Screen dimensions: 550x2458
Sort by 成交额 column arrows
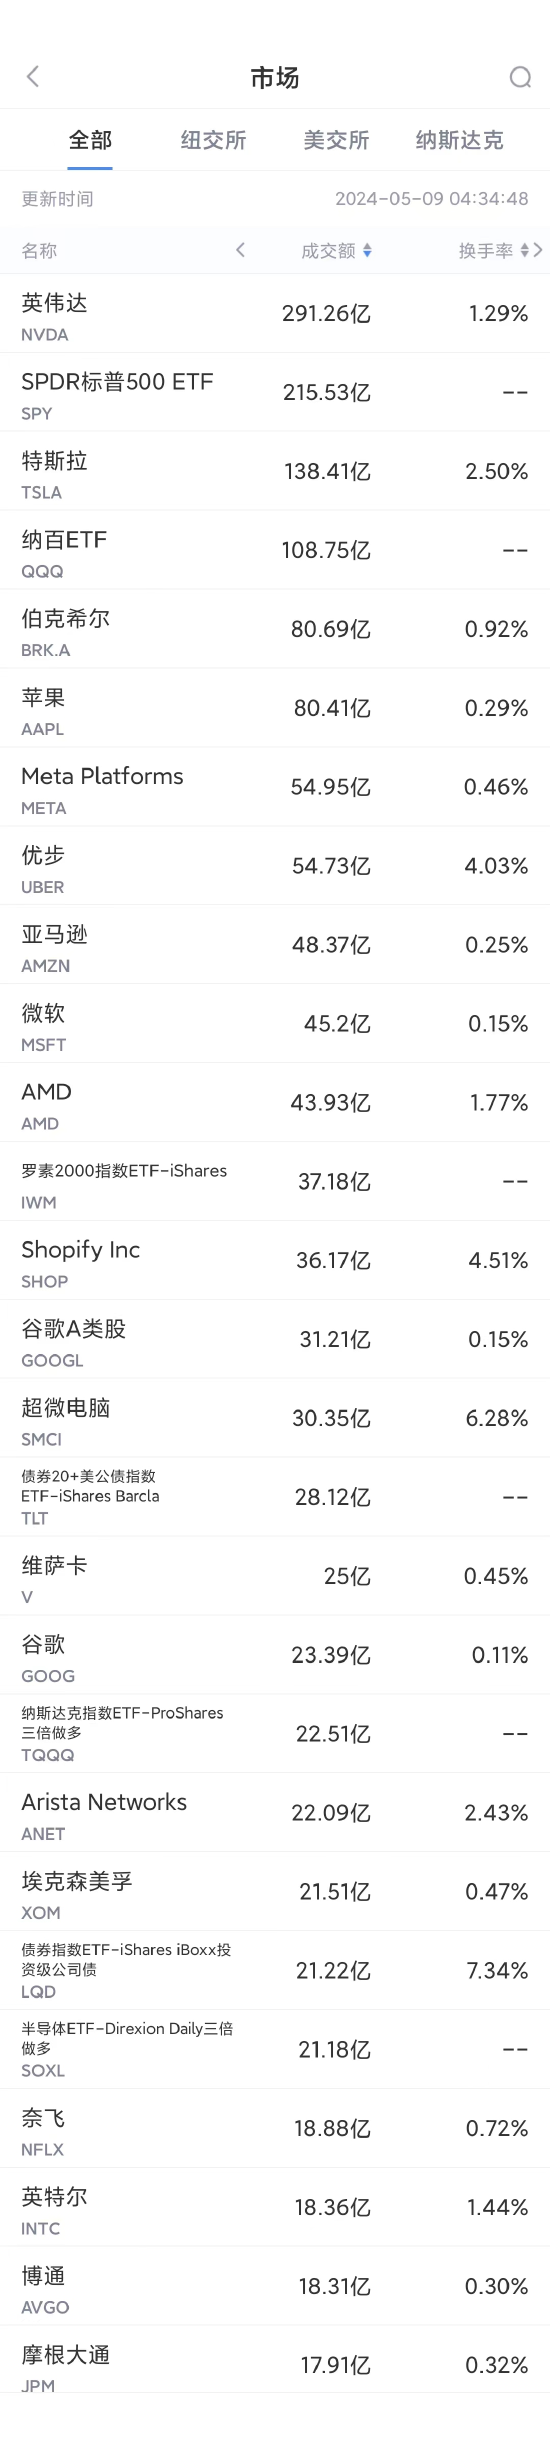[x=367, y=251]
